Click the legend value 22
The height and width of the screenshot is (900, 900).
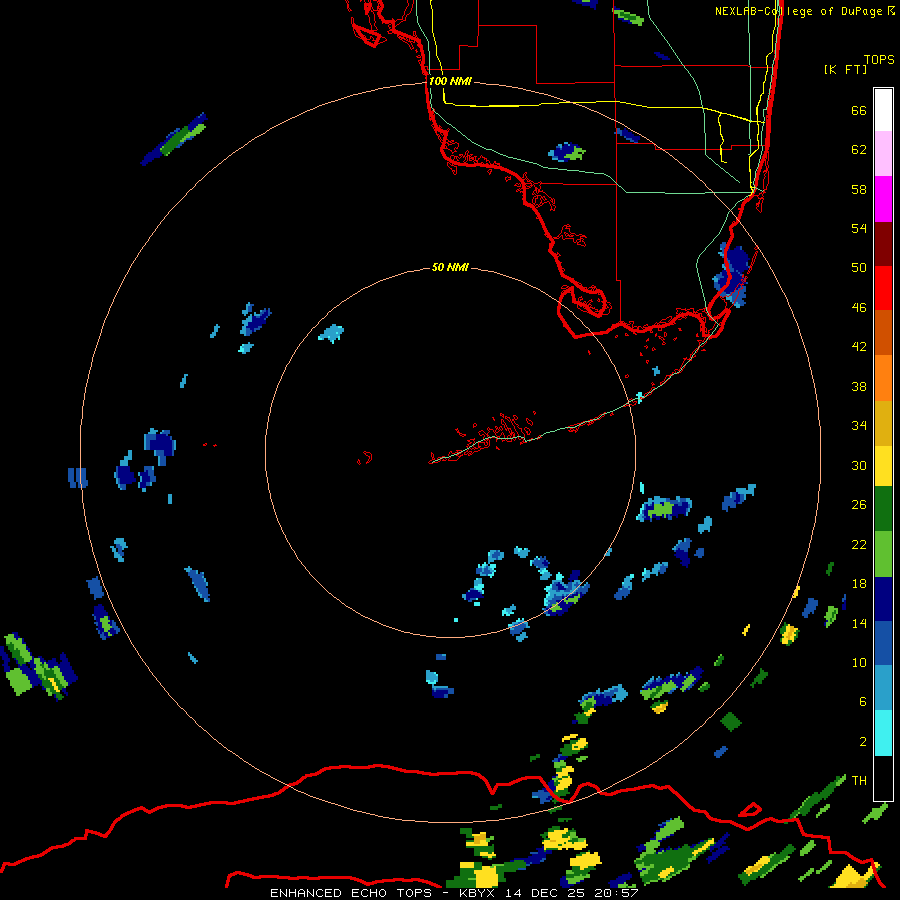[x=859, y=544]
